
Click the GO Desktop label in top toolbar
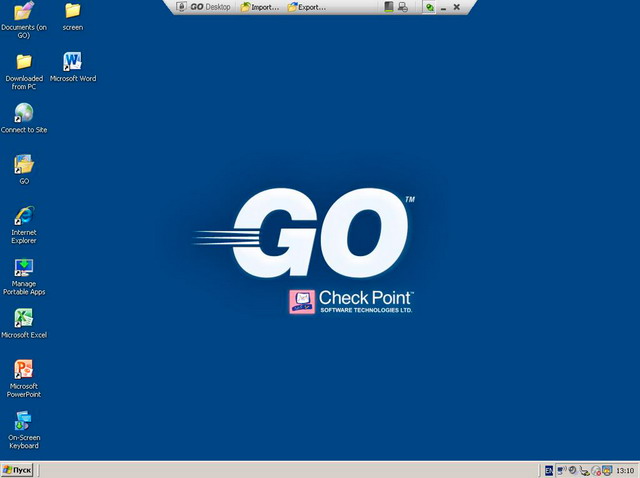click(210, 7)
